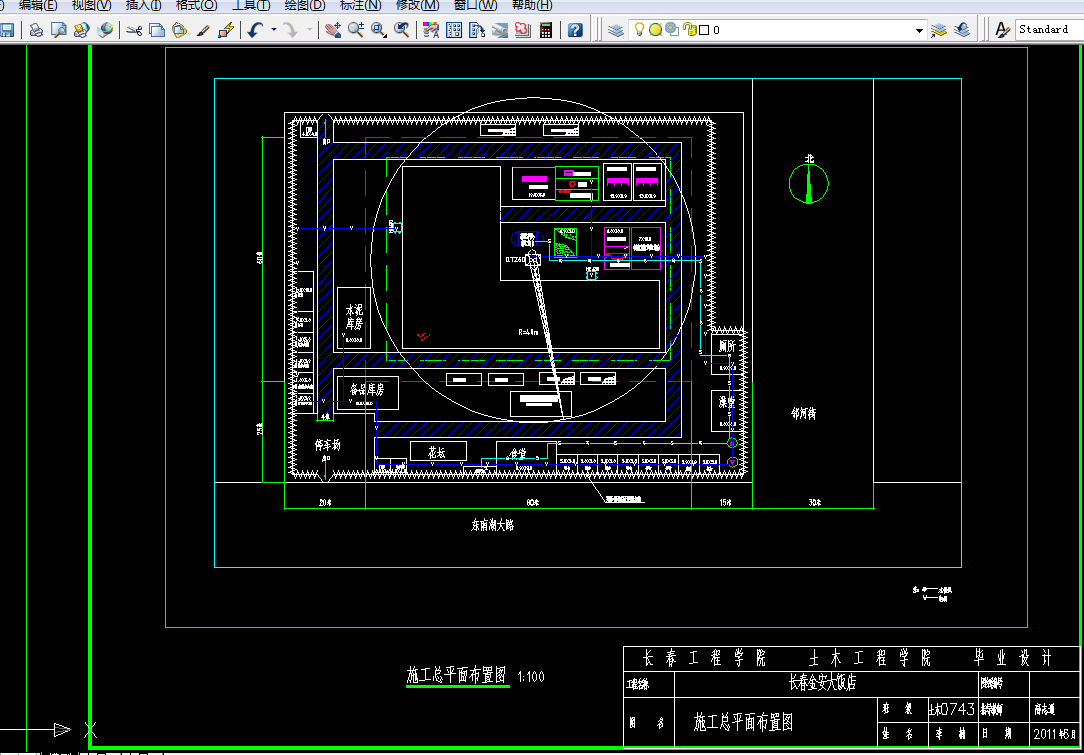Click the 水泥库房 label in the drawing
Viewport: 1084px width, 755px height.
pyautogui.click(x=355, y=316)
